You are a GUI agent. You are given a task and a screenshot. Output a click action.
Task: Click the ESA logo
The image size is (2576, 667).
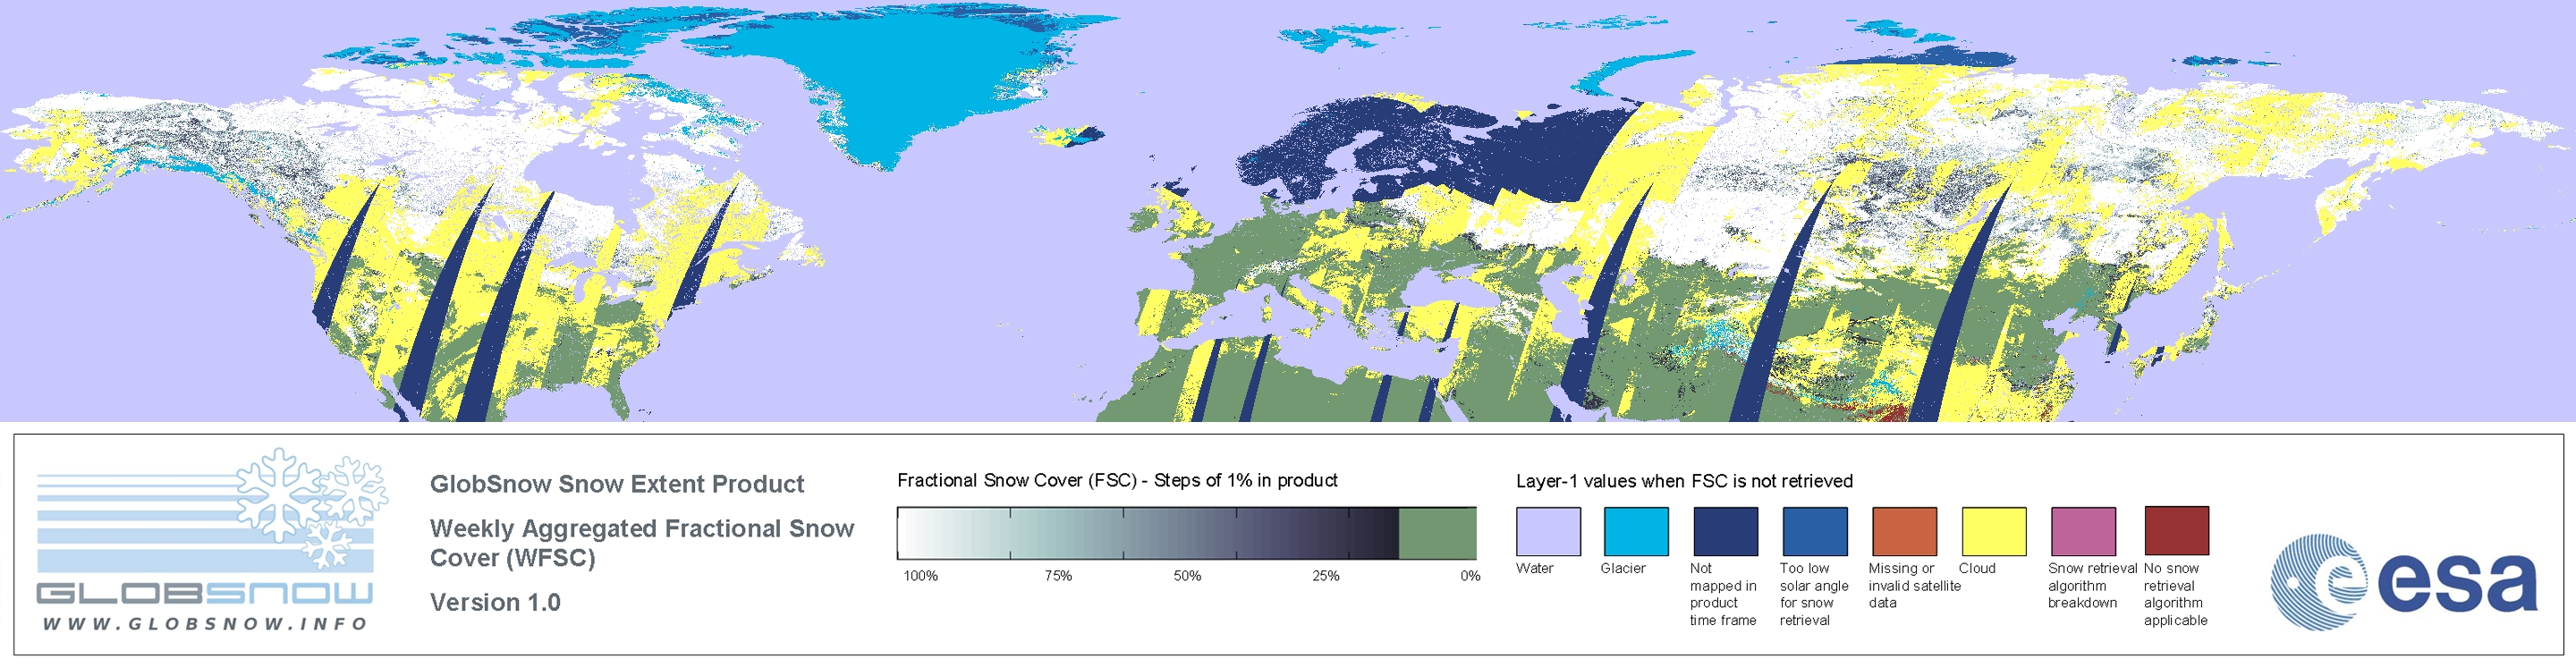point(2404,581)
